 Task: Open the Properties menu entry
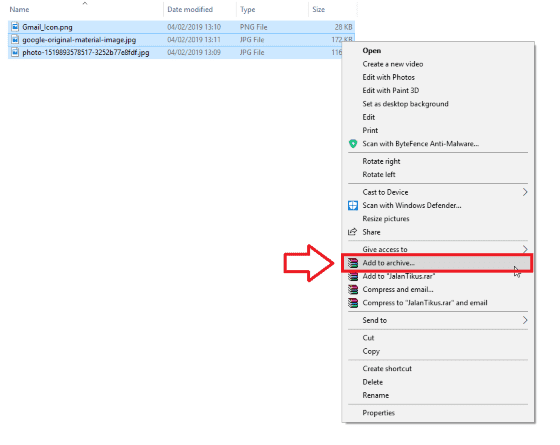379,413
